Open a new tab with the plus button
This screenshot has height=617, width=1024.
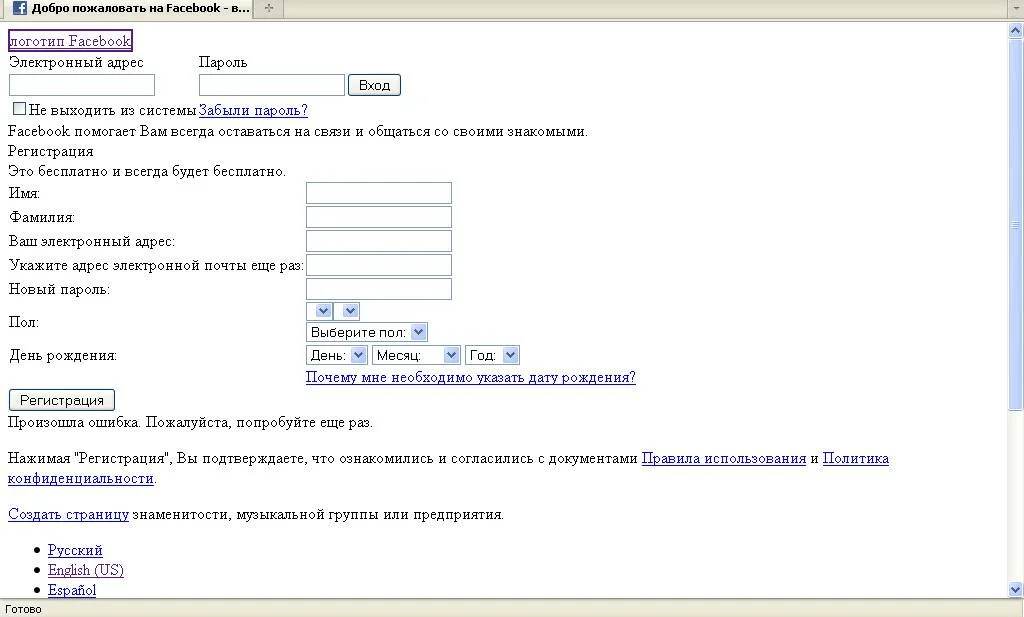(x=269, y=8)
